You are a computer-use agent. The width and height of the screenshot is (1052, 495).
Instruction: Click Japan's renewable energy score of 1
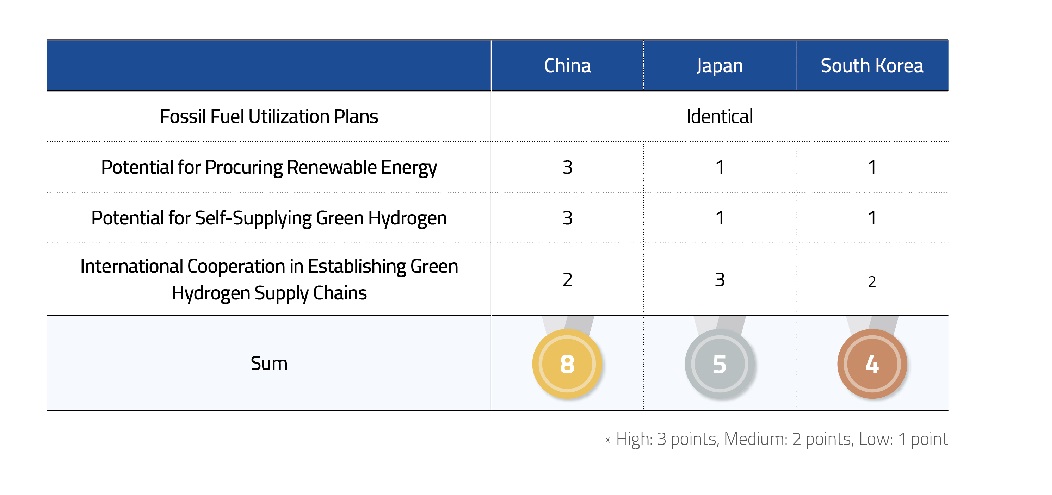tap(719, 167)
